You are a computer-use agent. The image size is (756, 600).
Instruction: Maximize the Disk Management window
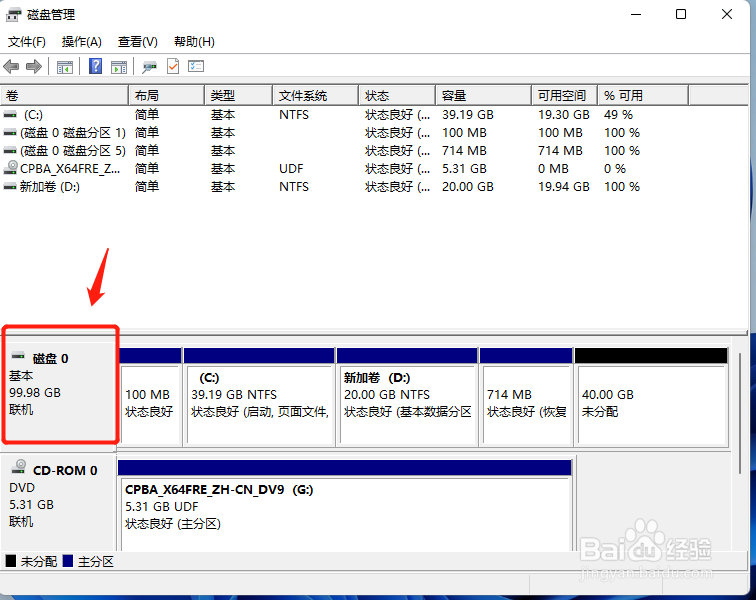coord(681,14)
